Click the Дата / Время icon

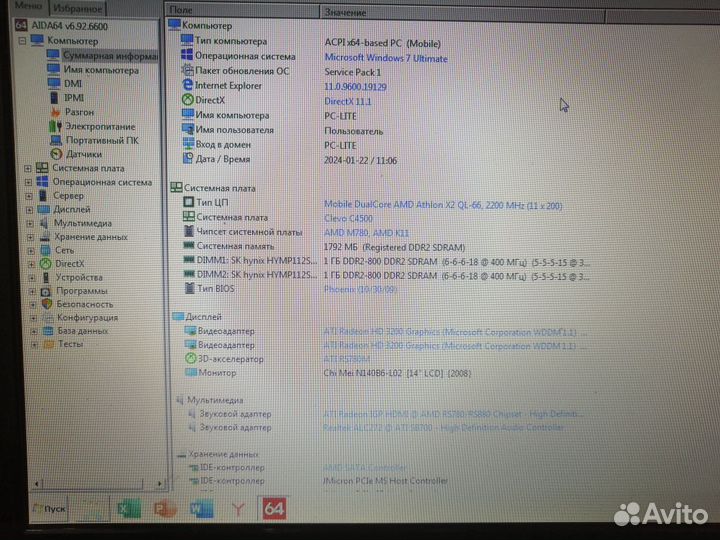[188, 158]
